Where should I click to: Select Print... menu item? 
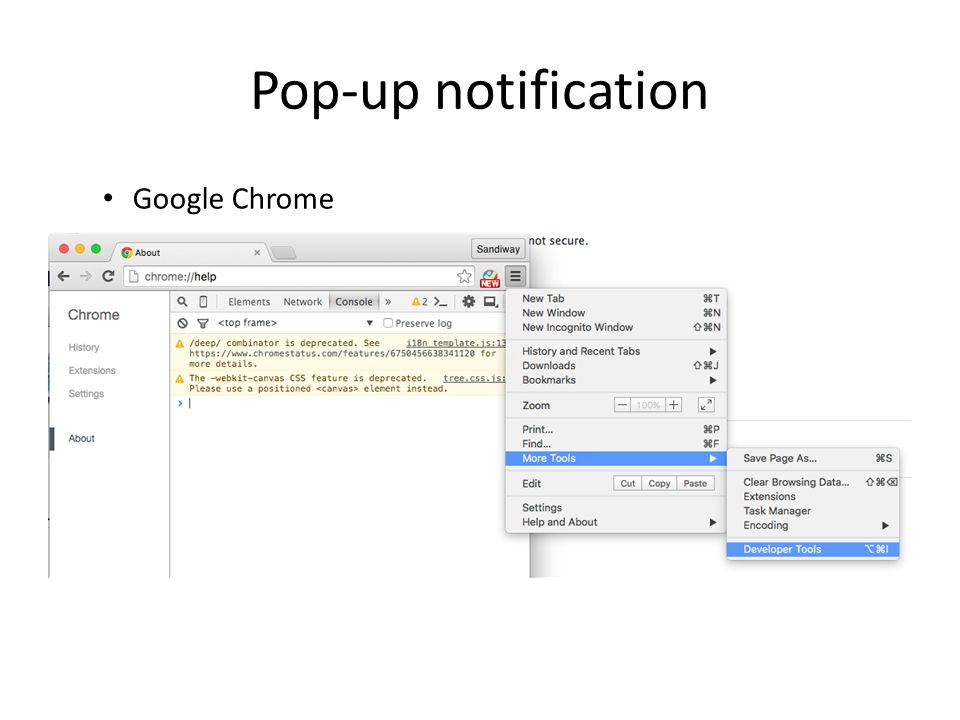[x=616, y=429]
